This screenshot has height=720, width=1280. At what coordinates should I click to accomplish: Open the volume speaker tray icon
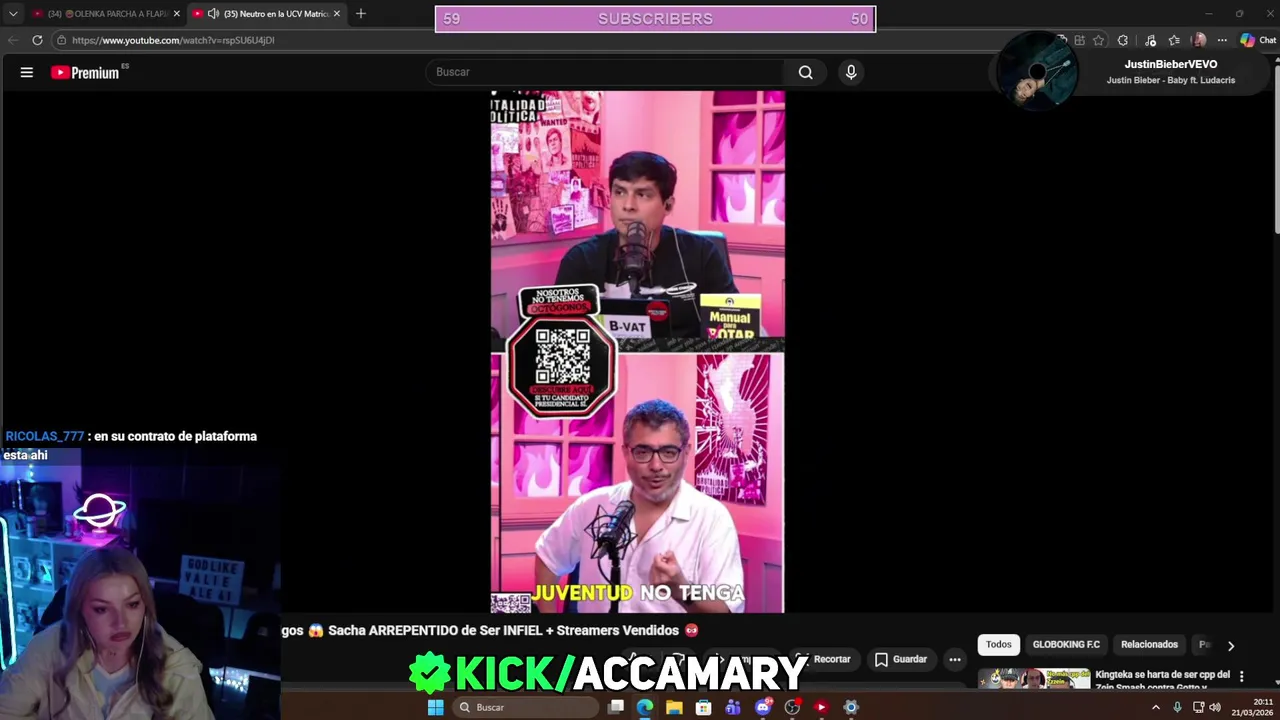(x=1215, y=707)
